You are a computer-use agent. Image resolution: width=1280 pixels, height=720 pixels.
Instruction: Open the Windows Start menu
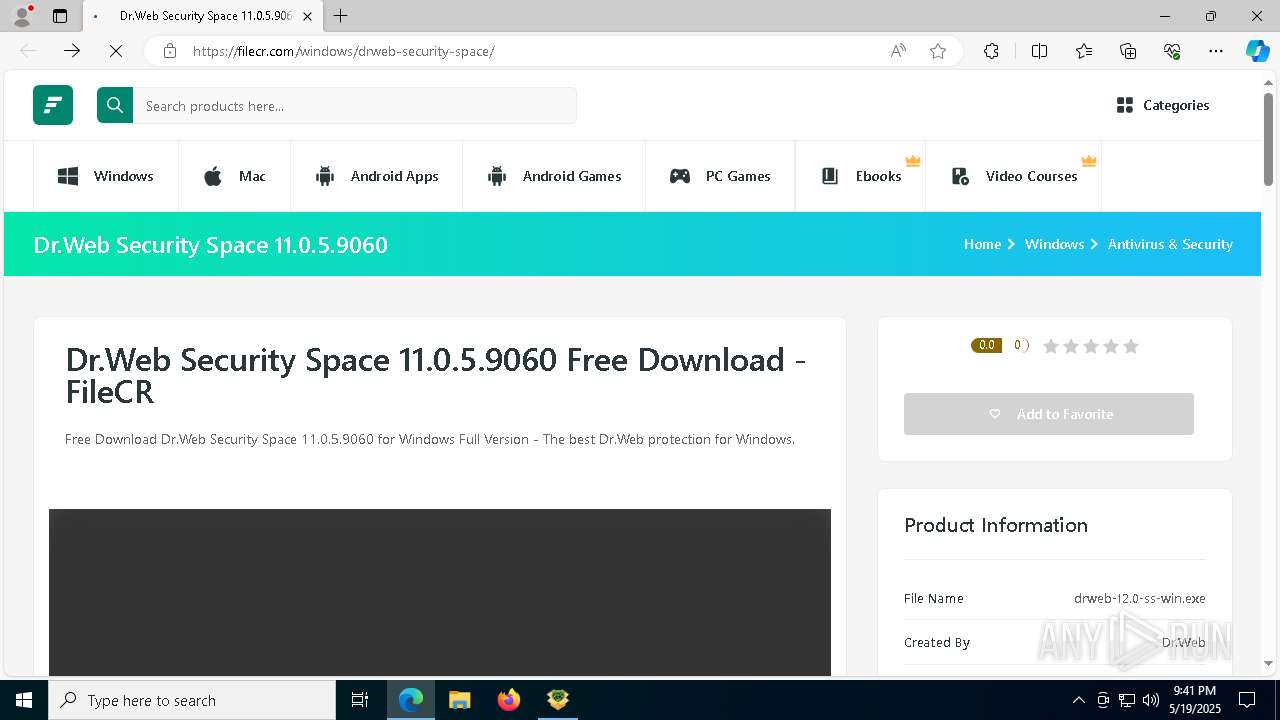pos(24,700)
